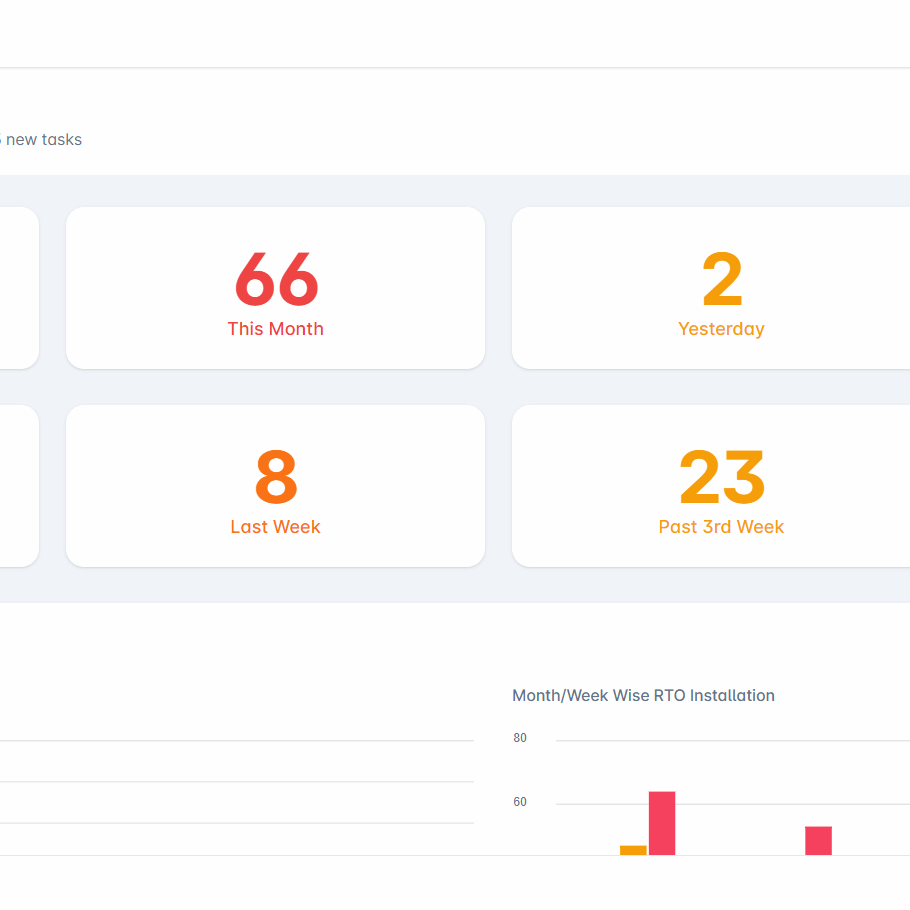Click partially visible card left of Last Week
This screenshot has width=910, height=910.
18,486
